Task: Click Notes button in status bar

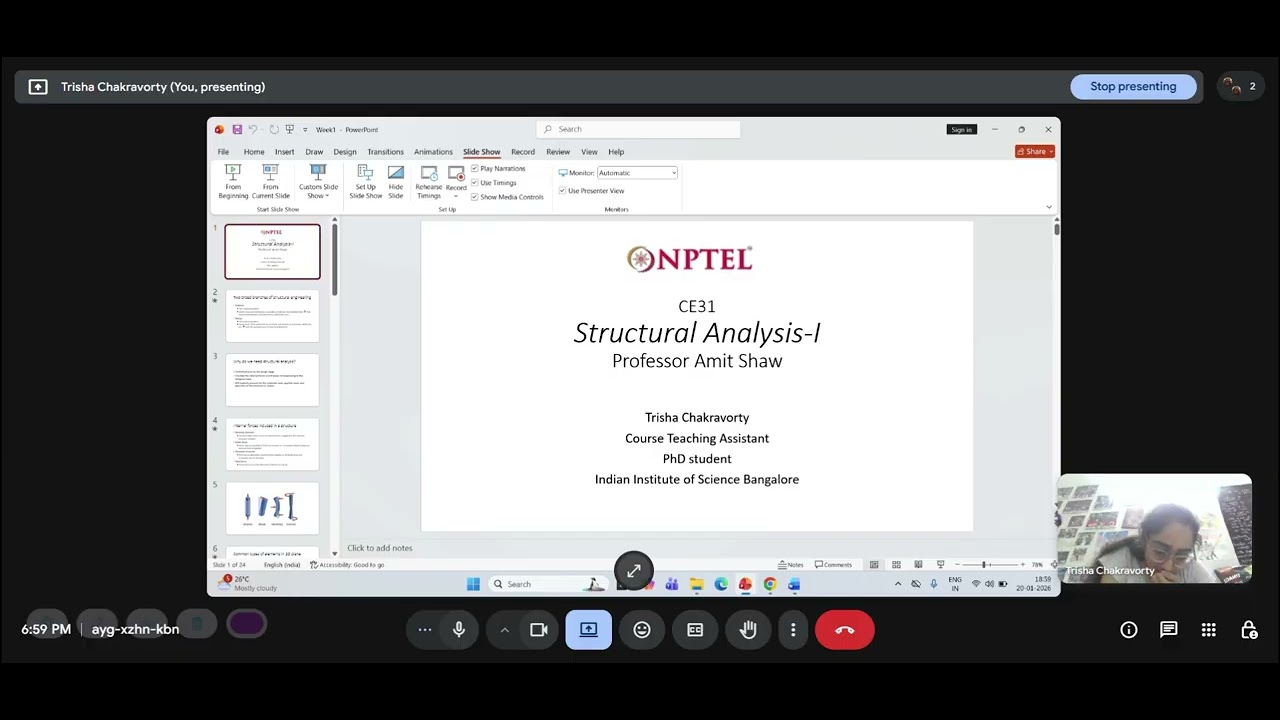Action: click(x=791, y=565)
